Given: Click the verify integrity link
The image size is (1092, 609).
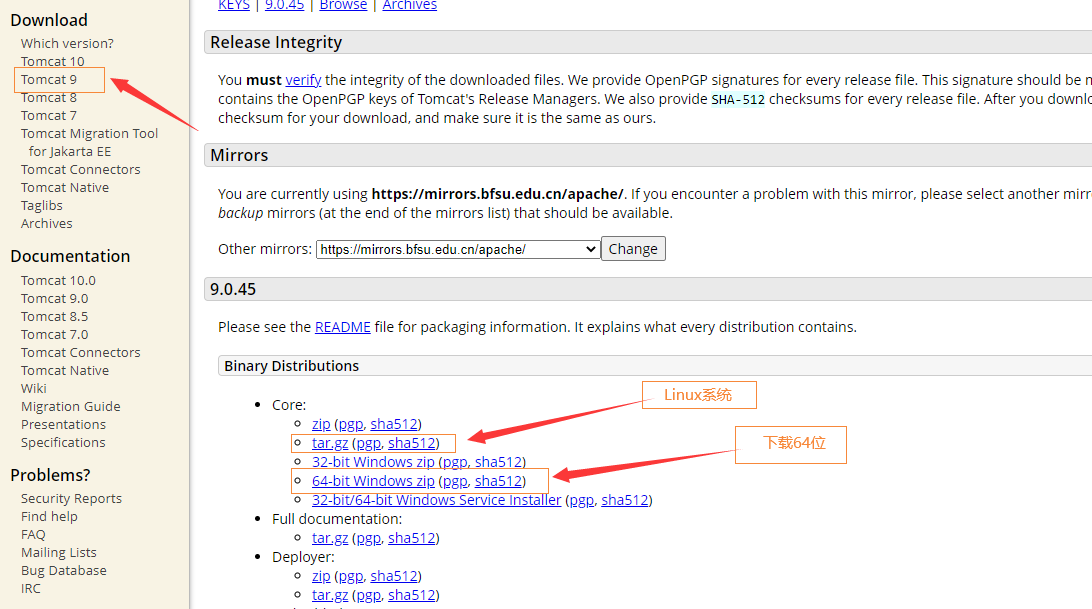Looking at the screenshot, I should click(x=303, y=79).
